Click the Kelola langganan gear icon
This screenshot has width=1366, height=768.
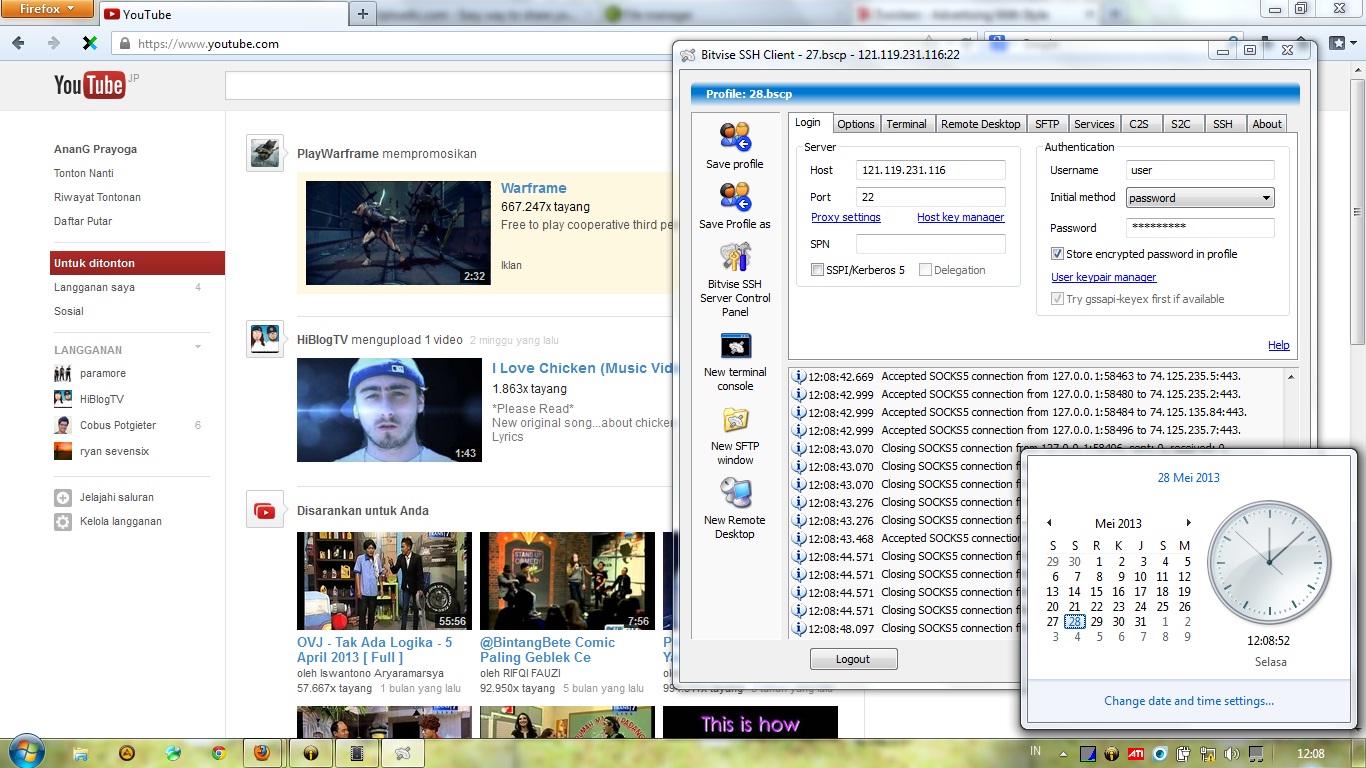[63, 521]
